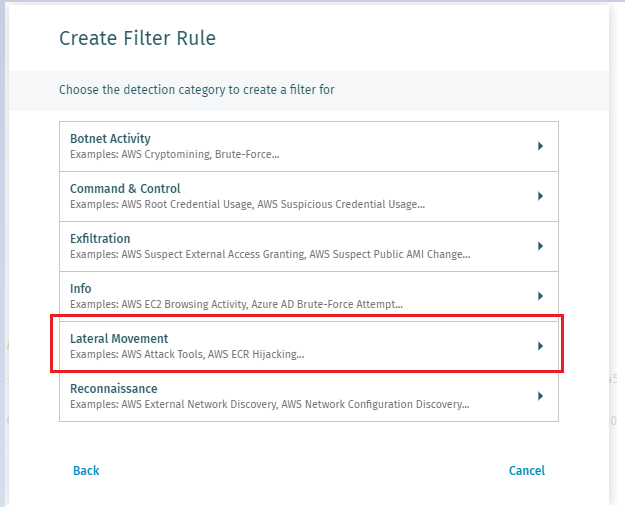Viewport: 625px width, 507px height.
Task: Select the Command & Control title
Action: click(125, 189)
